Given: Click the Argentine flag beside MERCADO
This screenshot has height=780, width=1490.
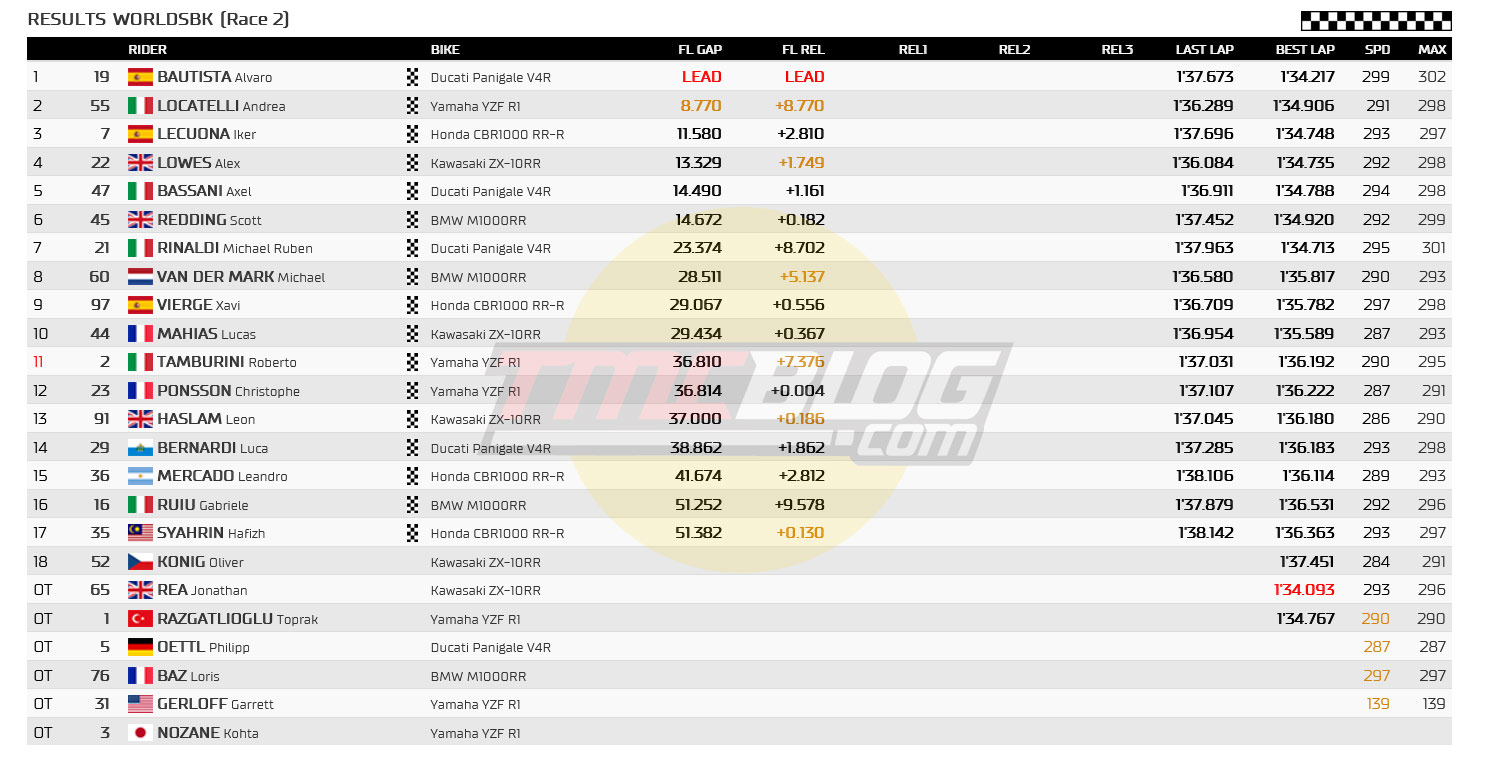Looking at the screenshot, I should [x=140, y=476].
